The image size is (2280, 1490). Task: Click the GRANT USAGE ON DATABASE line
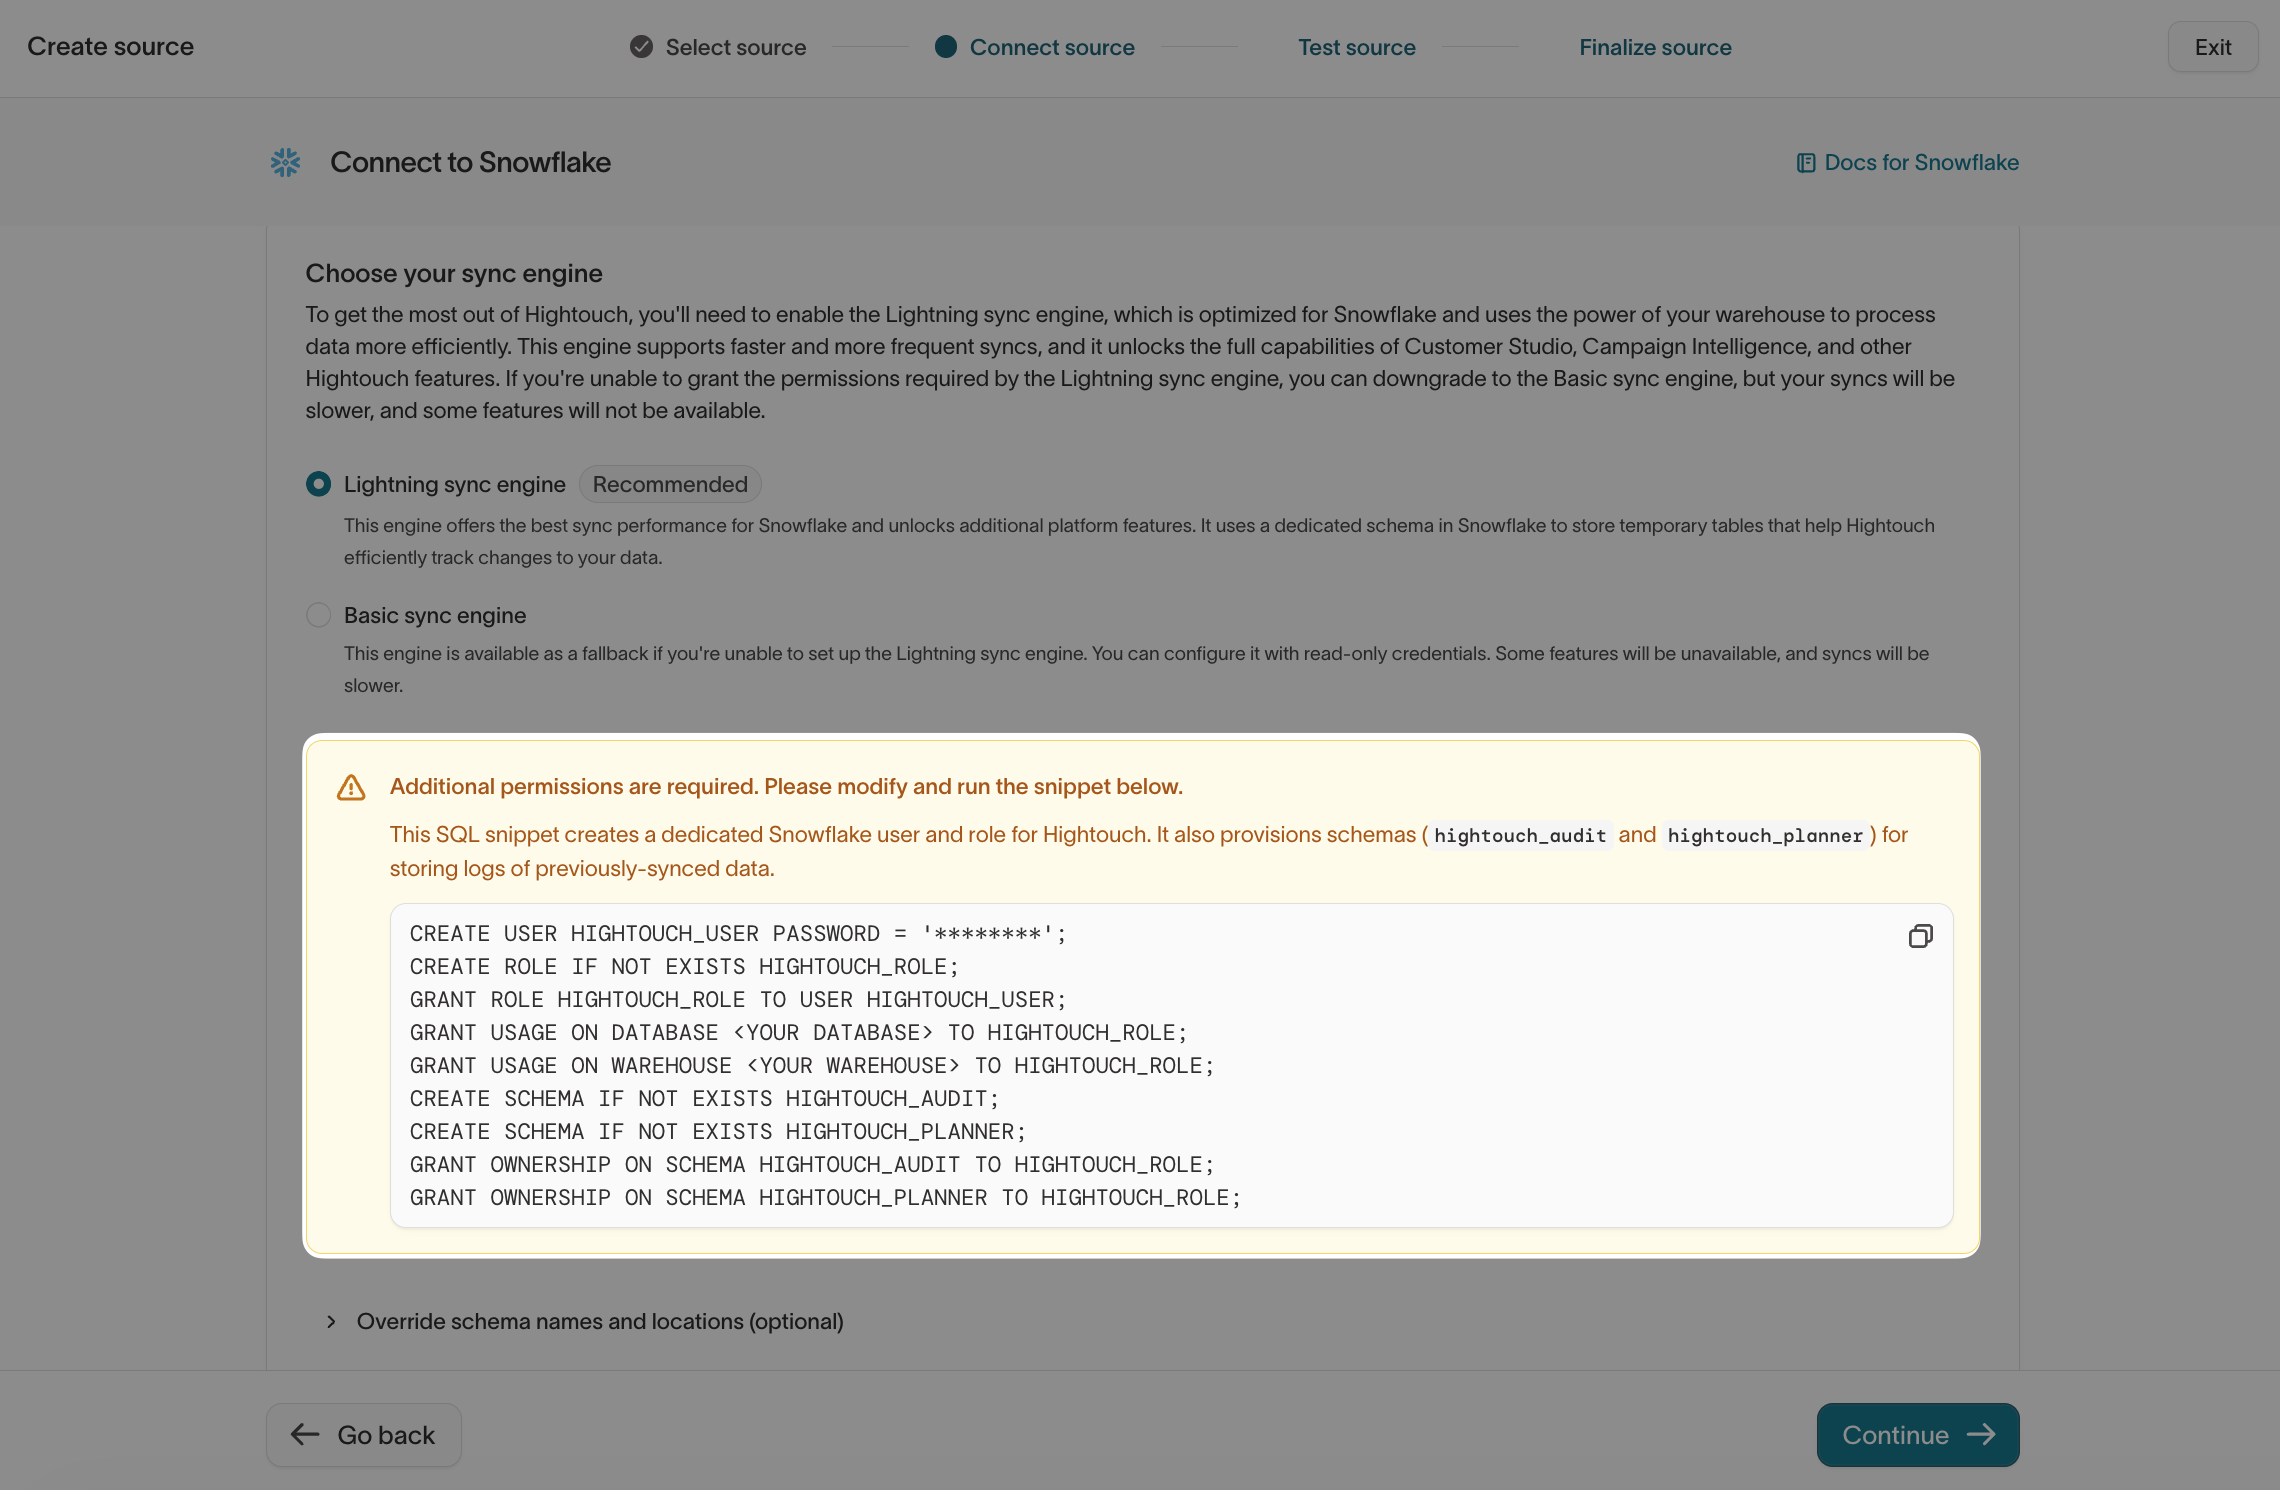[x=798, y=1033]
